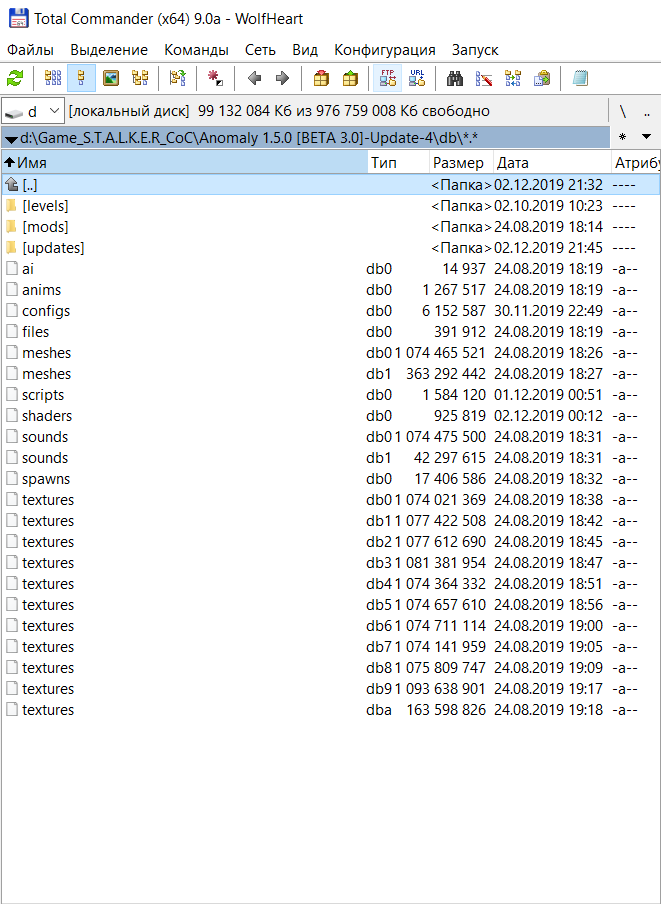Image resolution: width=661 pixels, height=904 pixels.
Task: Select the meshes db0 file
Action: tap(331, 353)
